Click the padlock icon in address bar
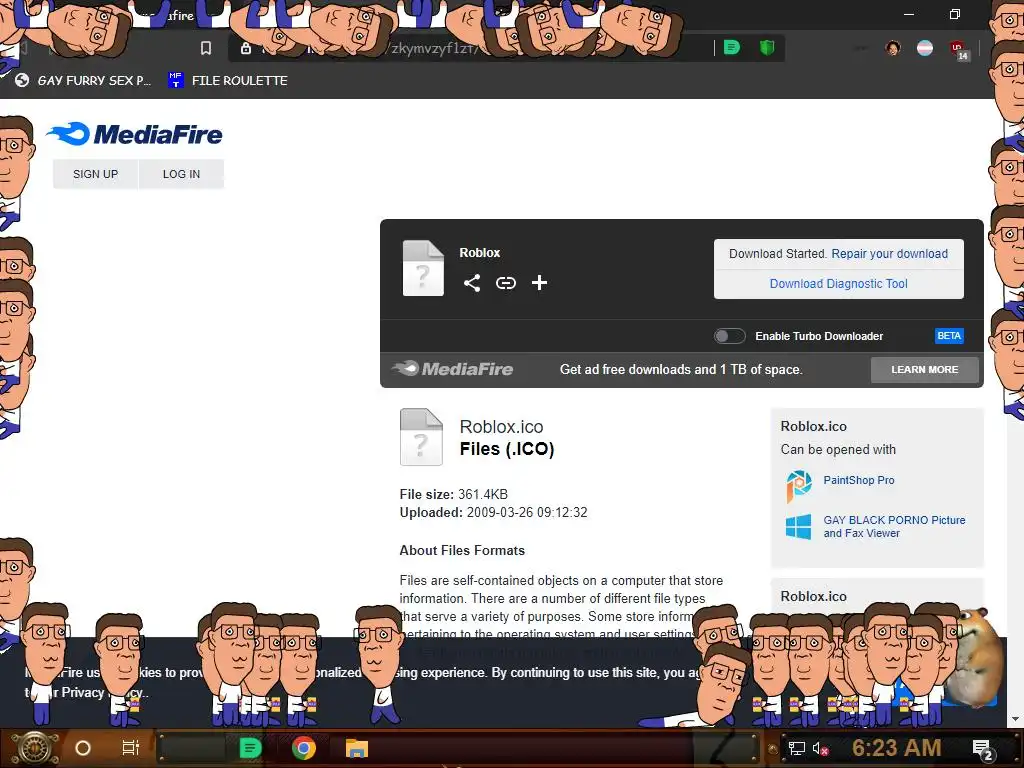This screenshot has height=768, width=1024. 246,48
